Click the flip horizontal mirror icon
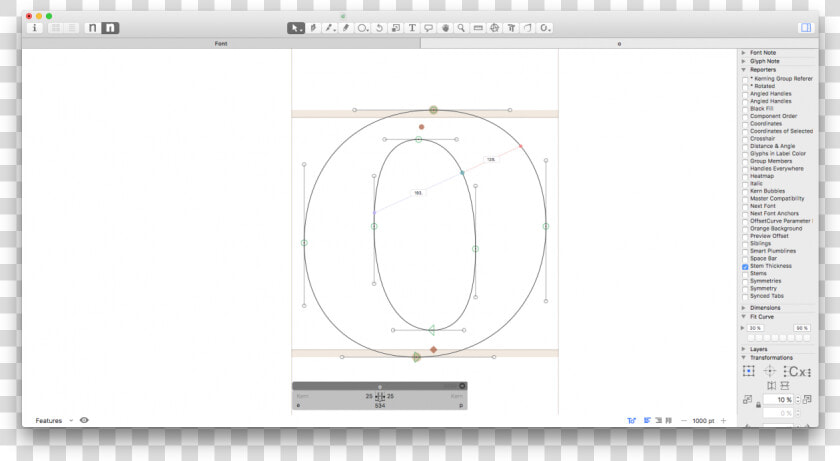The width and height of the screenshot is (840, 461). tap(771, 386)
